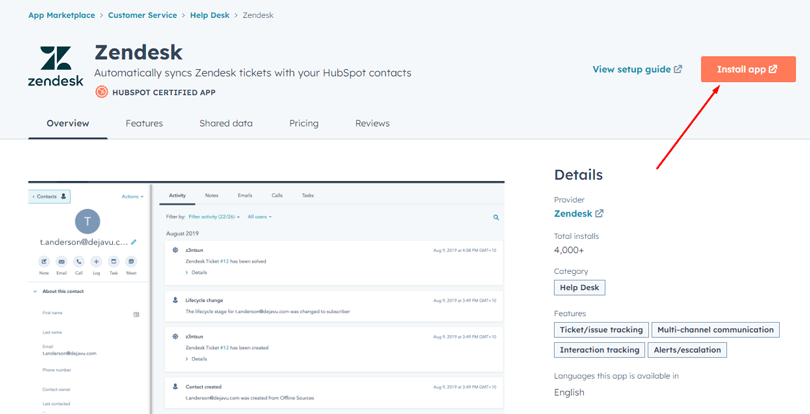Select the Calls tab in preview
The image size is (810, 414).
click(x=277, y=195)
